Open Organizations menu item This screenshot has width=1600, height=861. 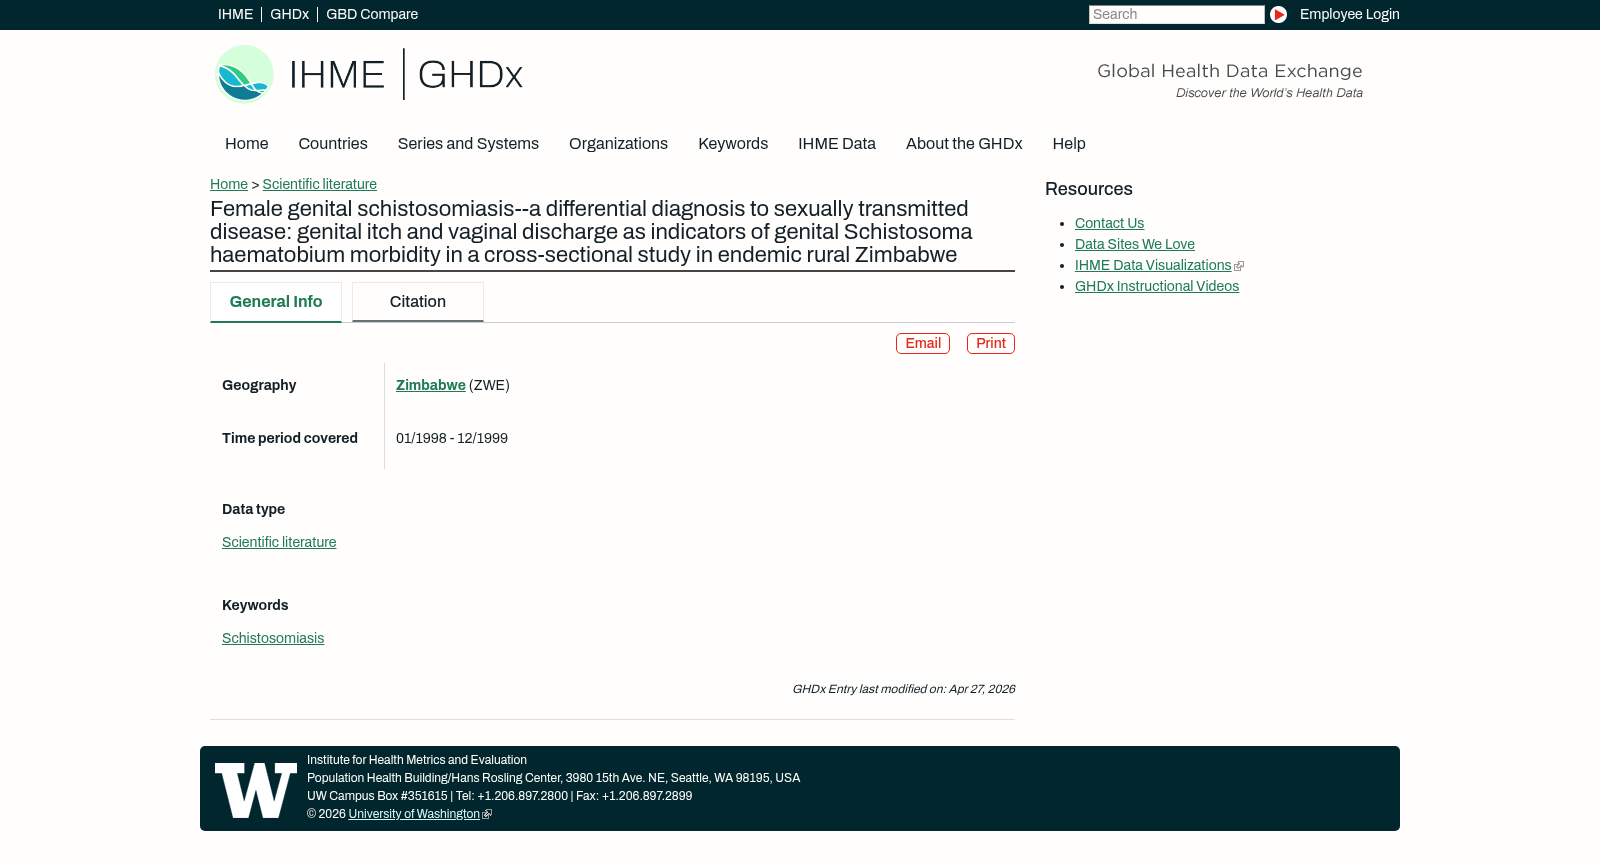(618, 144)
